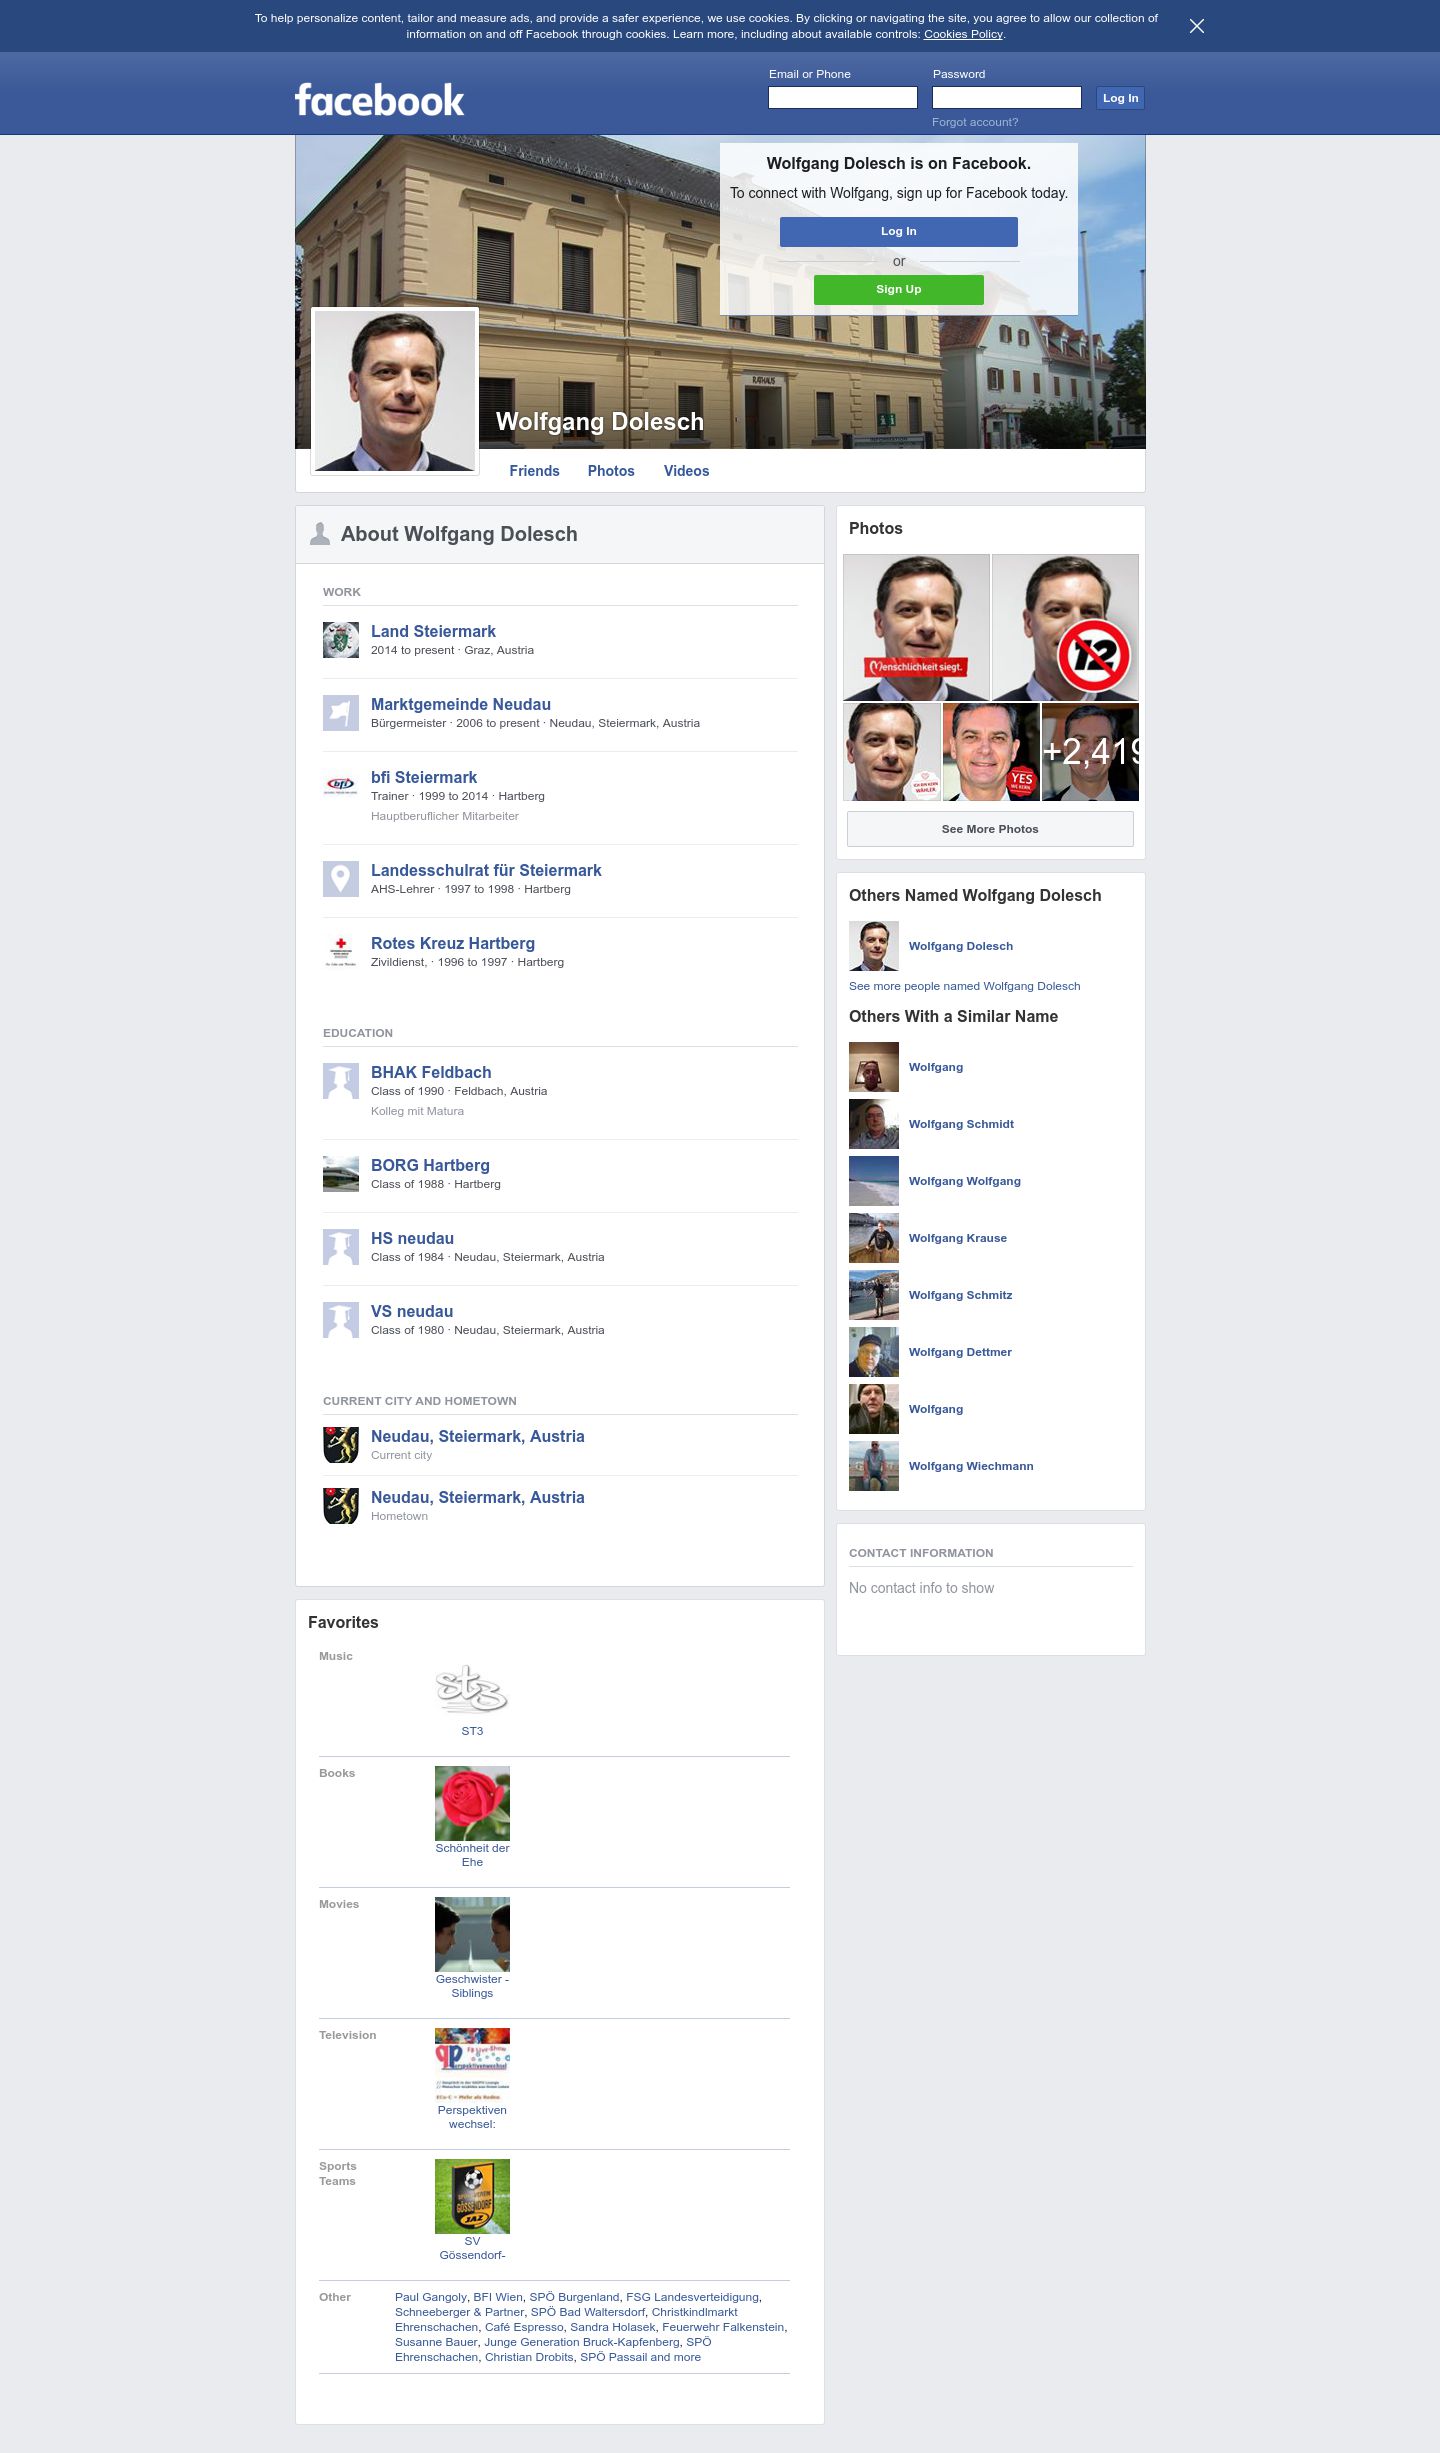Screen dimensions: 1440x2453
Task: Open the Paul Gangoly link
Action: pyautogui.click(x=431, y=2297)
